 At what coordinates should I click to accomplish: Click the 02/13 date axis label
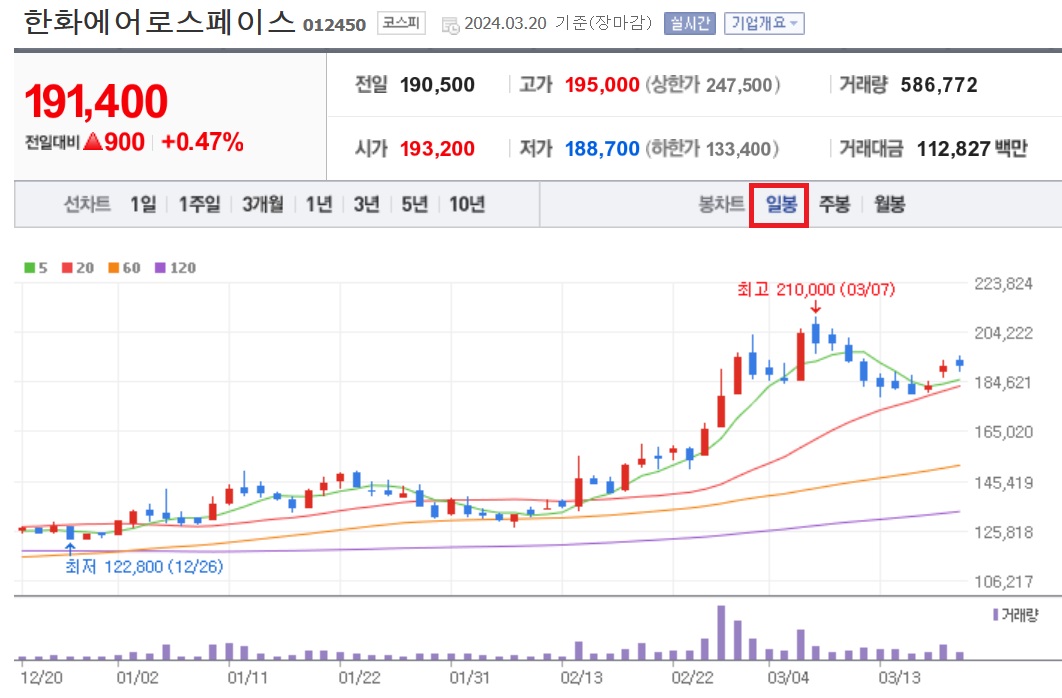coord(582,678)
